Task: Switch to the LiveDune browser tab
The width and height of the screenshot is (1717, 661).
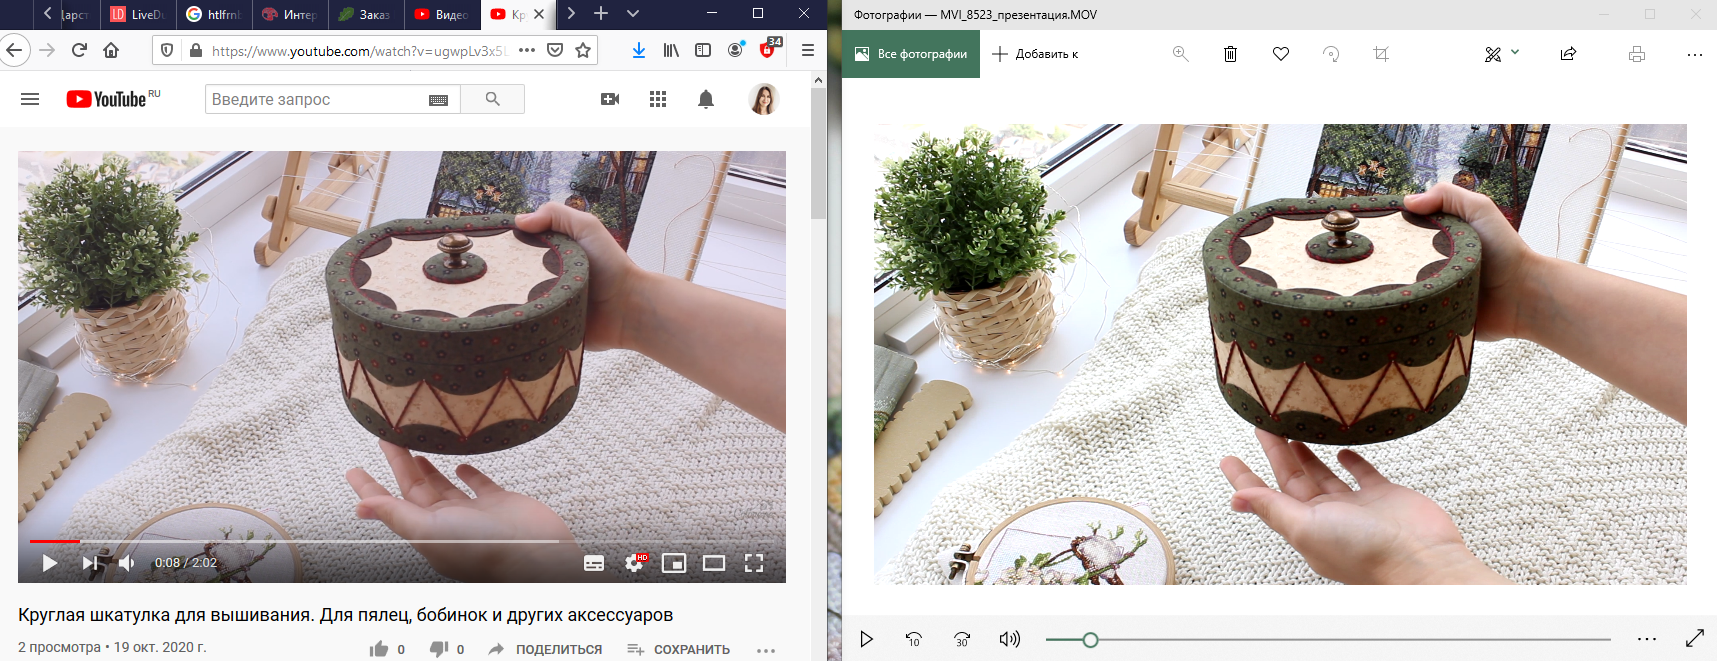Action: coord(138,14)
